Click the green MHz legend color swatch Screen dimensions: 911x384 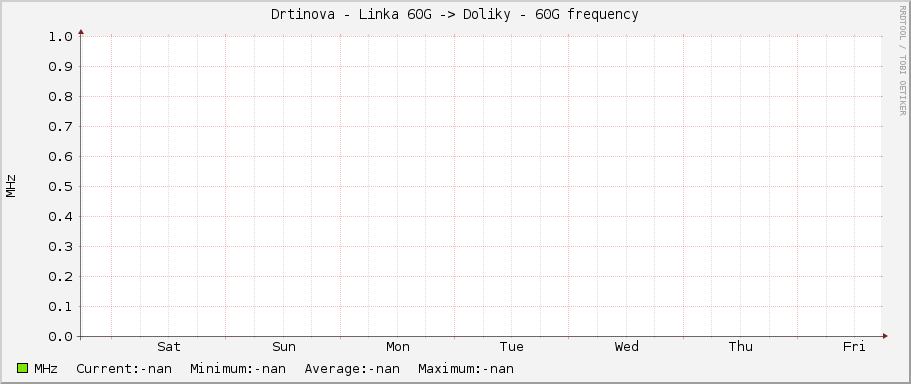point(23,368)
